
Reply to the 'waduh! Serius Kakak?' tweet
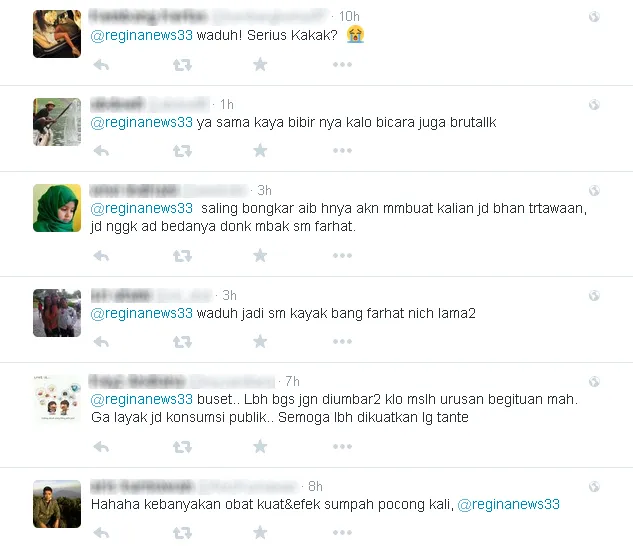tap(101, 65)
